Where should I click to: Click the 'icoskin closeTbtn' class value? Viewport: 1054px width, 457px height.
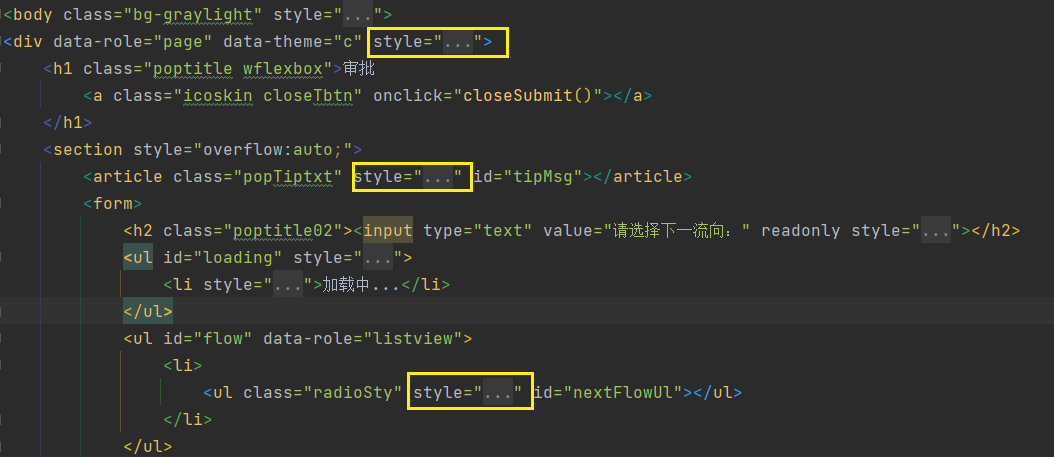pyautogui.click(x=262, y=96)
